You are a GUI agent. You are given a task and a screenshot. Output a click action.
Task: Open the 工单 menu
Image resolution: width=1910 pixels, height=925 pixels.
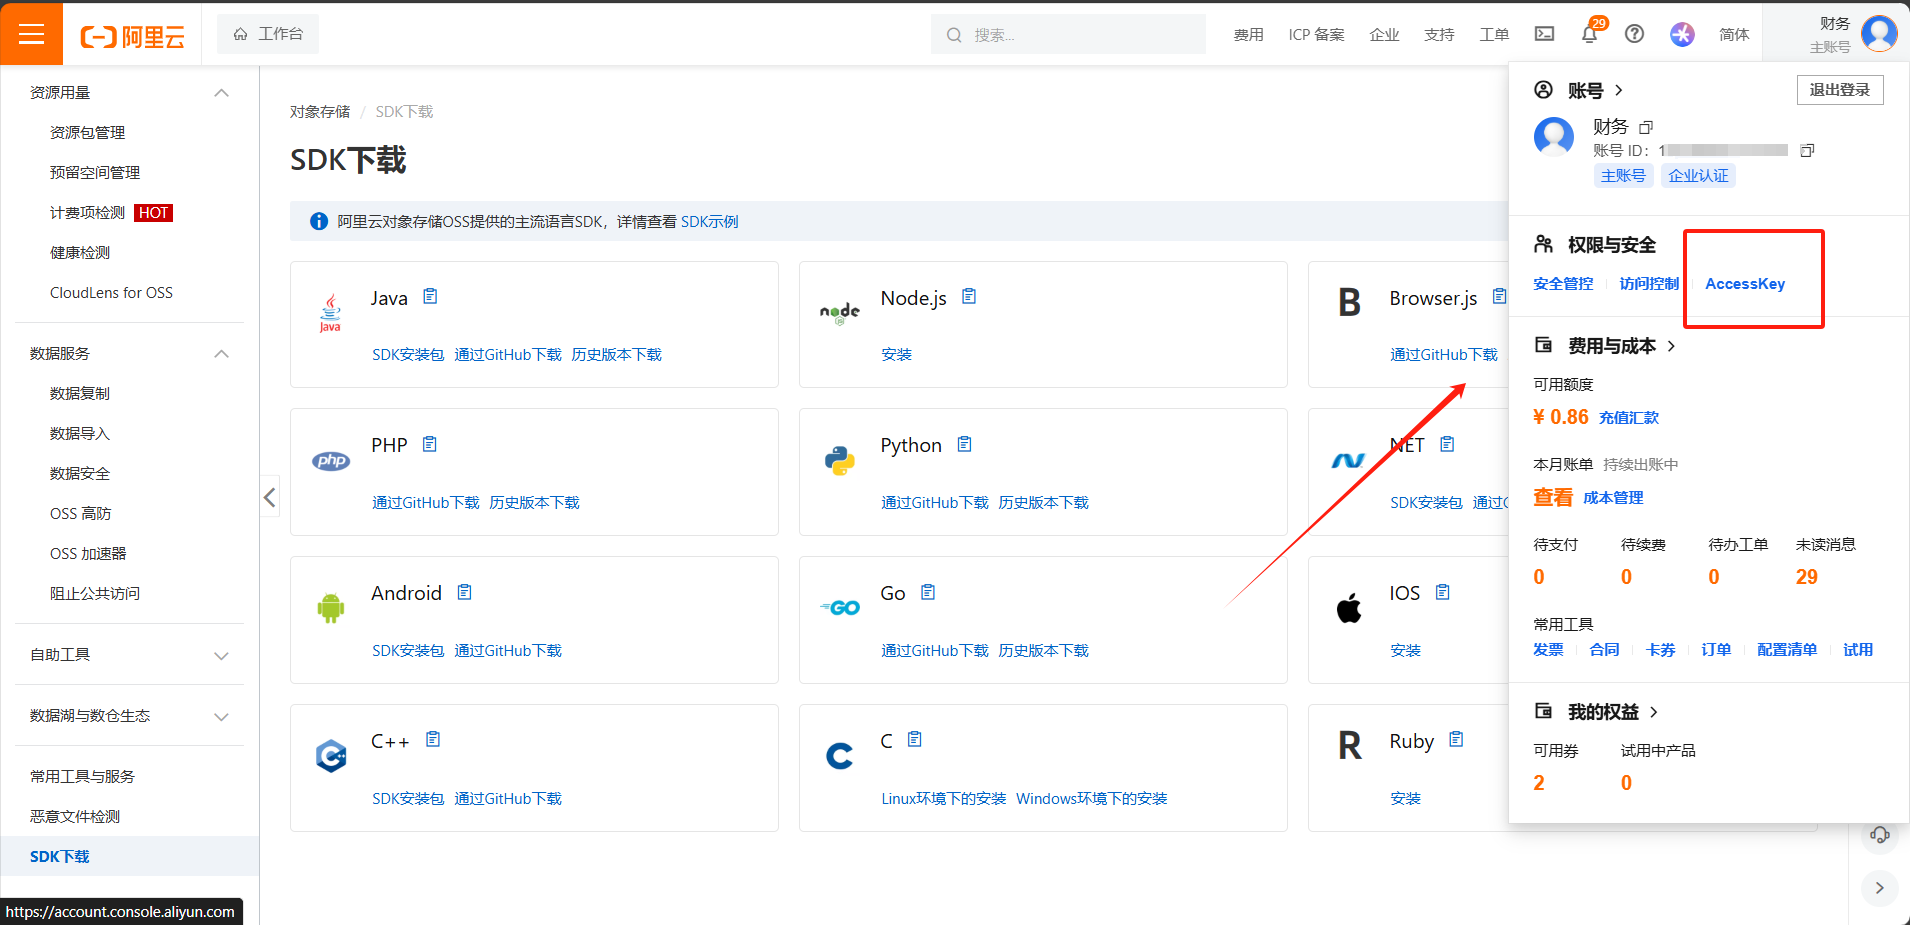(x=1494, y=35)
